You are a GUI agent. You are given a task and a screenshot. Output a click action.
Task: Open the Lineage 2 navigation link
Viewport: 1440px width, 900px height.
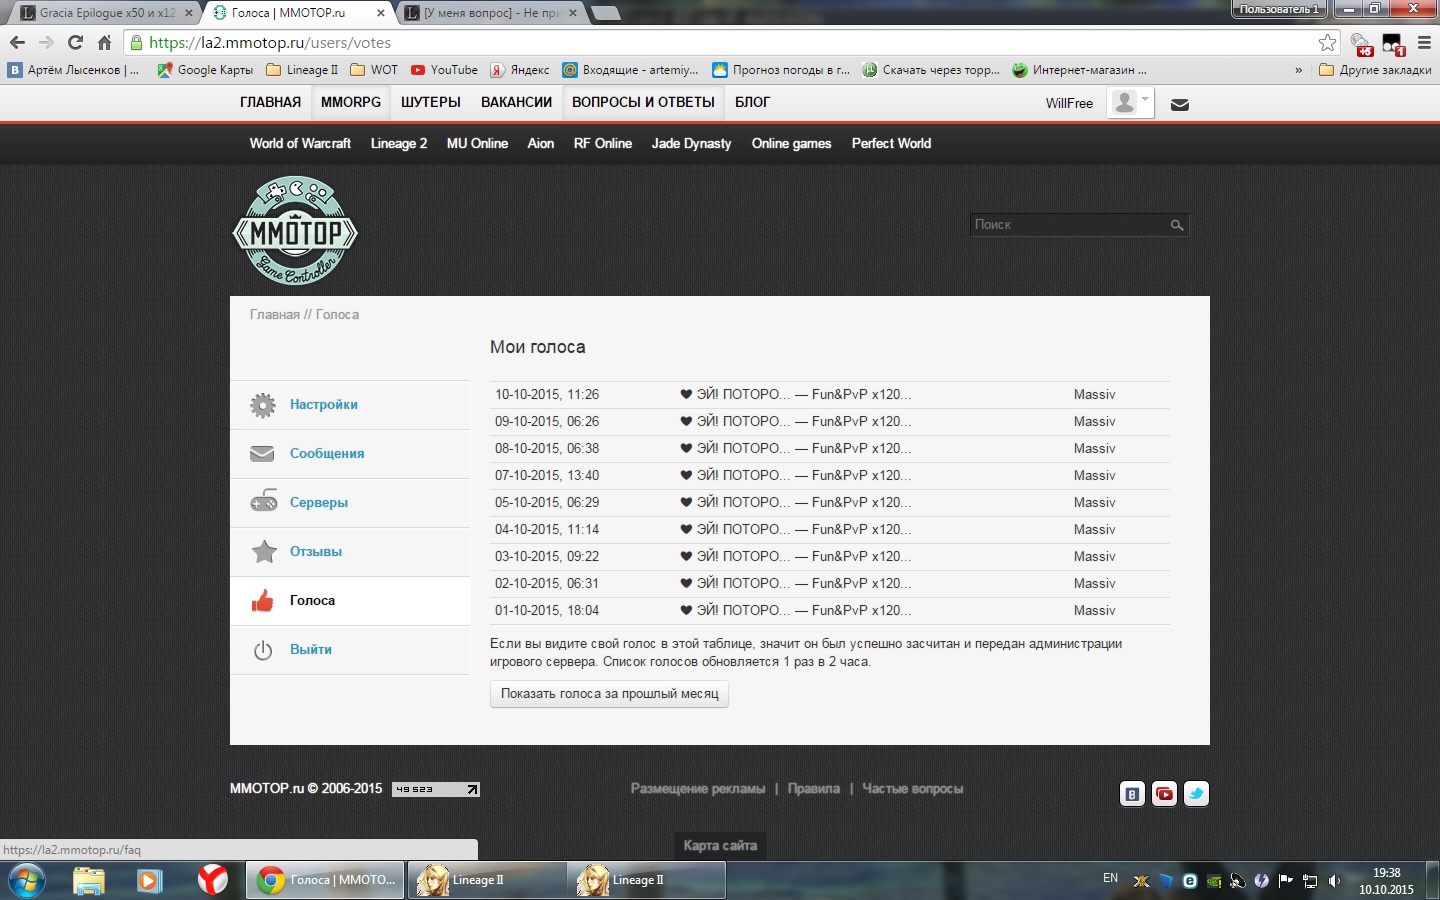(398, 144)
